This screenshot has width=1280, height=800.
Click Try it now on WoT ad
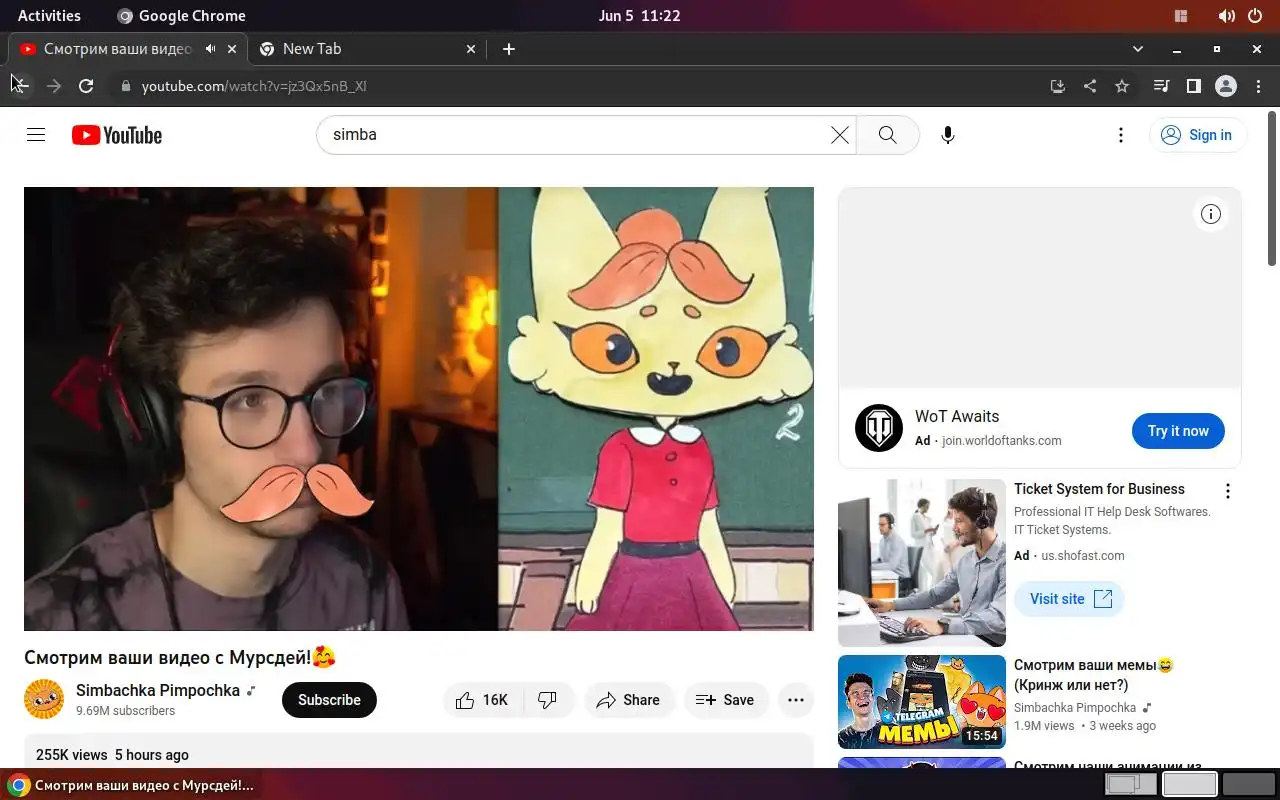point(1178,431)
